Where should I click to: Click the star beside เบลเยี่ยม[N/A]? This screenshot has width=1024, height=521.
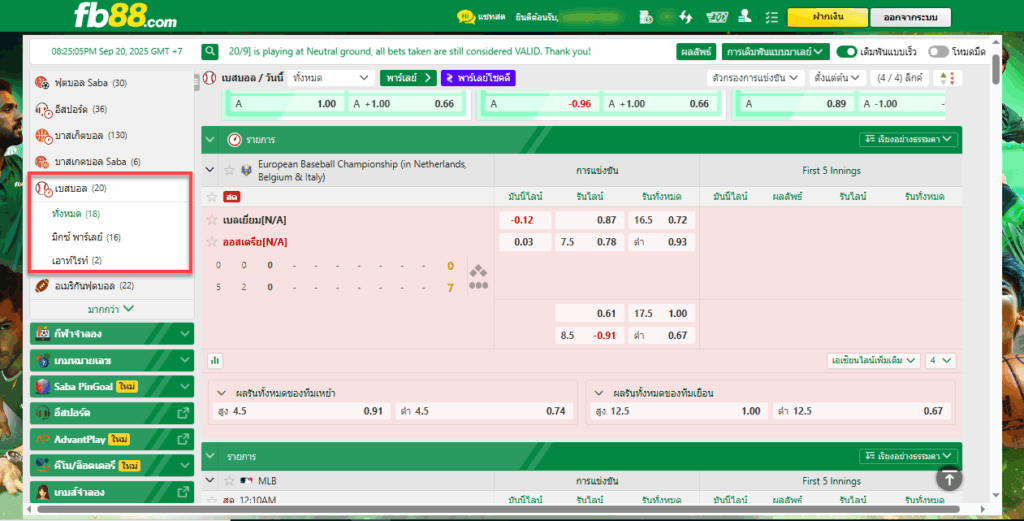pos(212,220)
